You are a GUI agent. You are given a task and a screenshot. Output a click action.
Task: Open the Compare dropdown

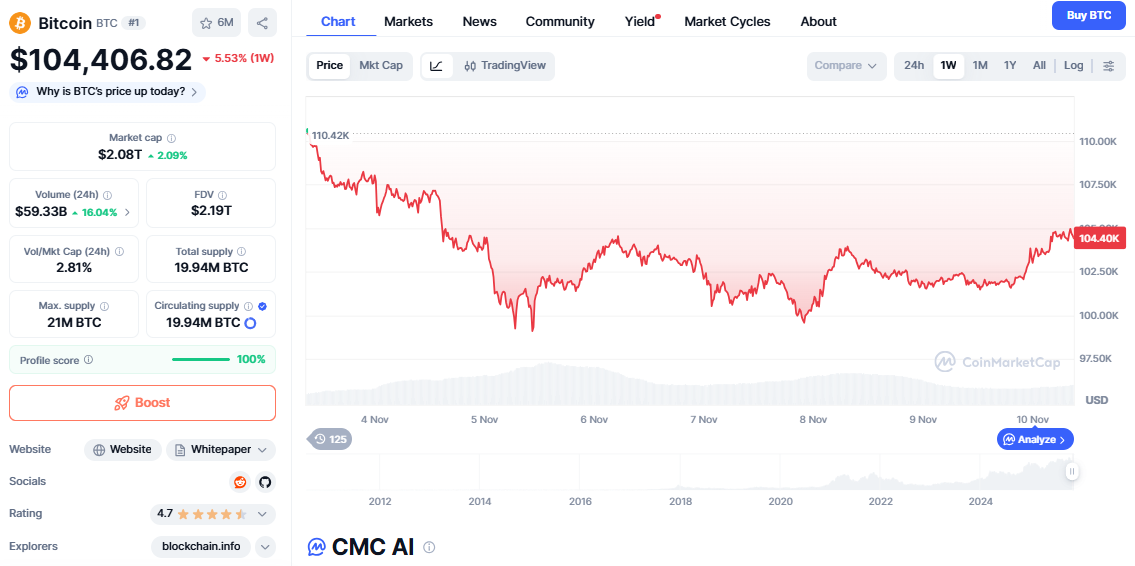click(846, 66)
